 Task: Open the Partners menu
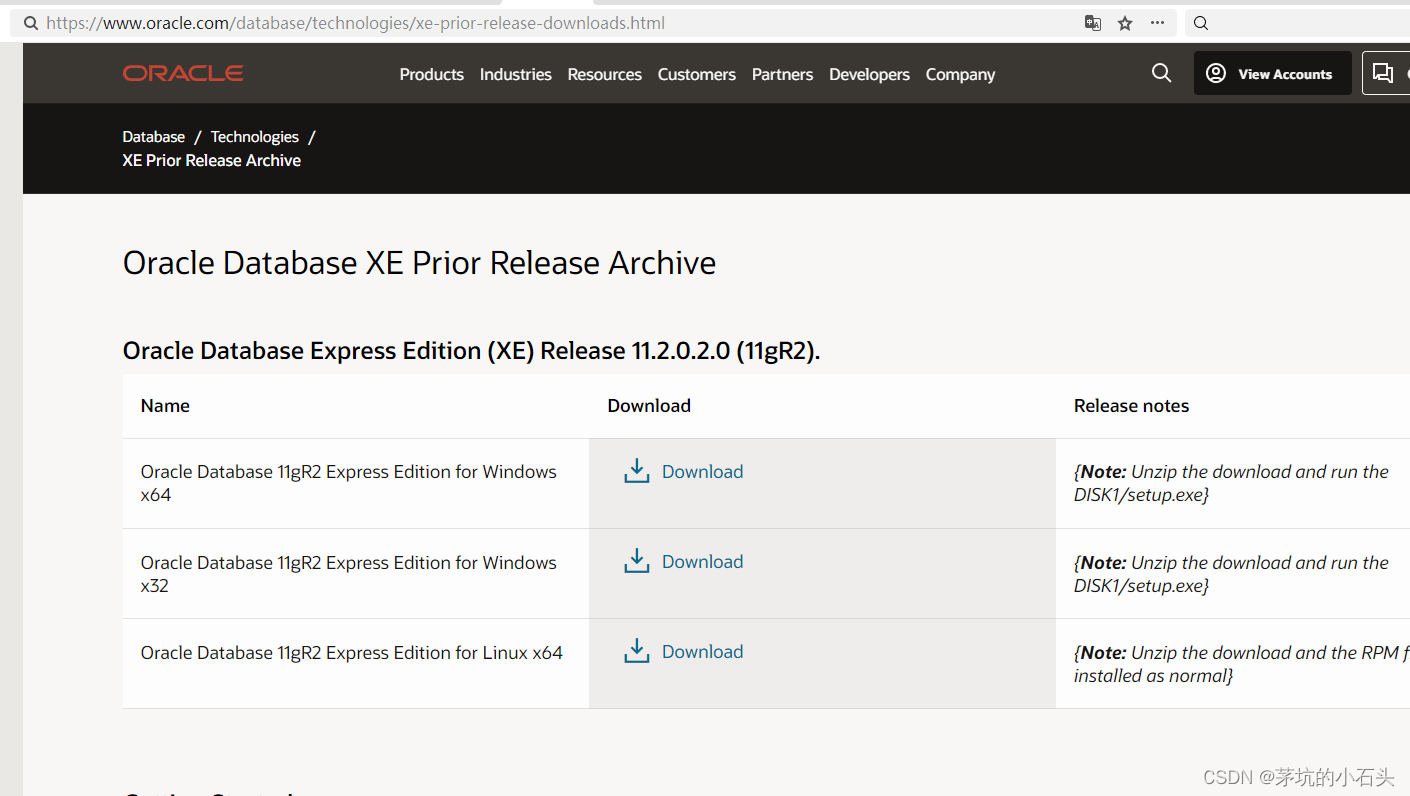point(783,74)
